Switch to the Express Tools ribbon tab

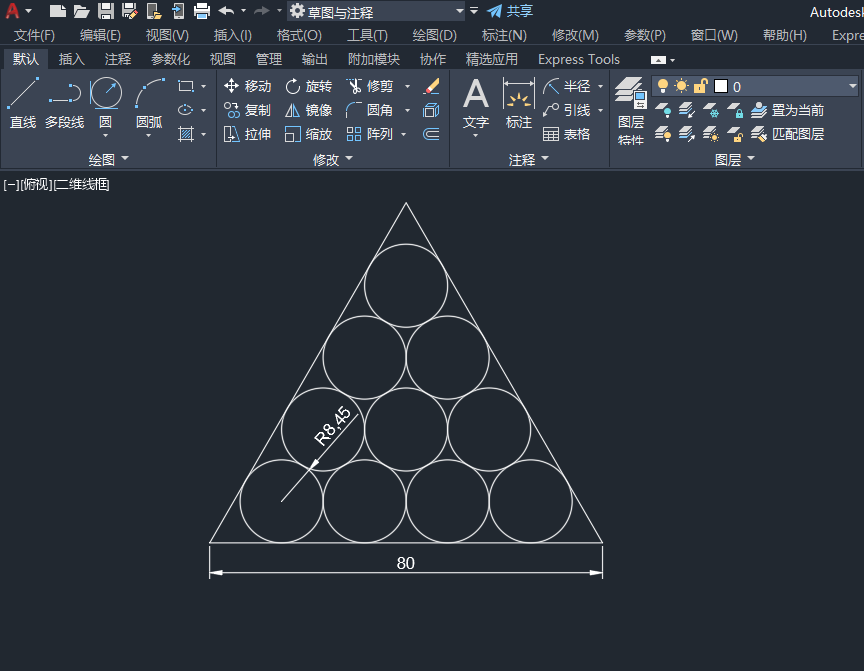click(579, 59)
